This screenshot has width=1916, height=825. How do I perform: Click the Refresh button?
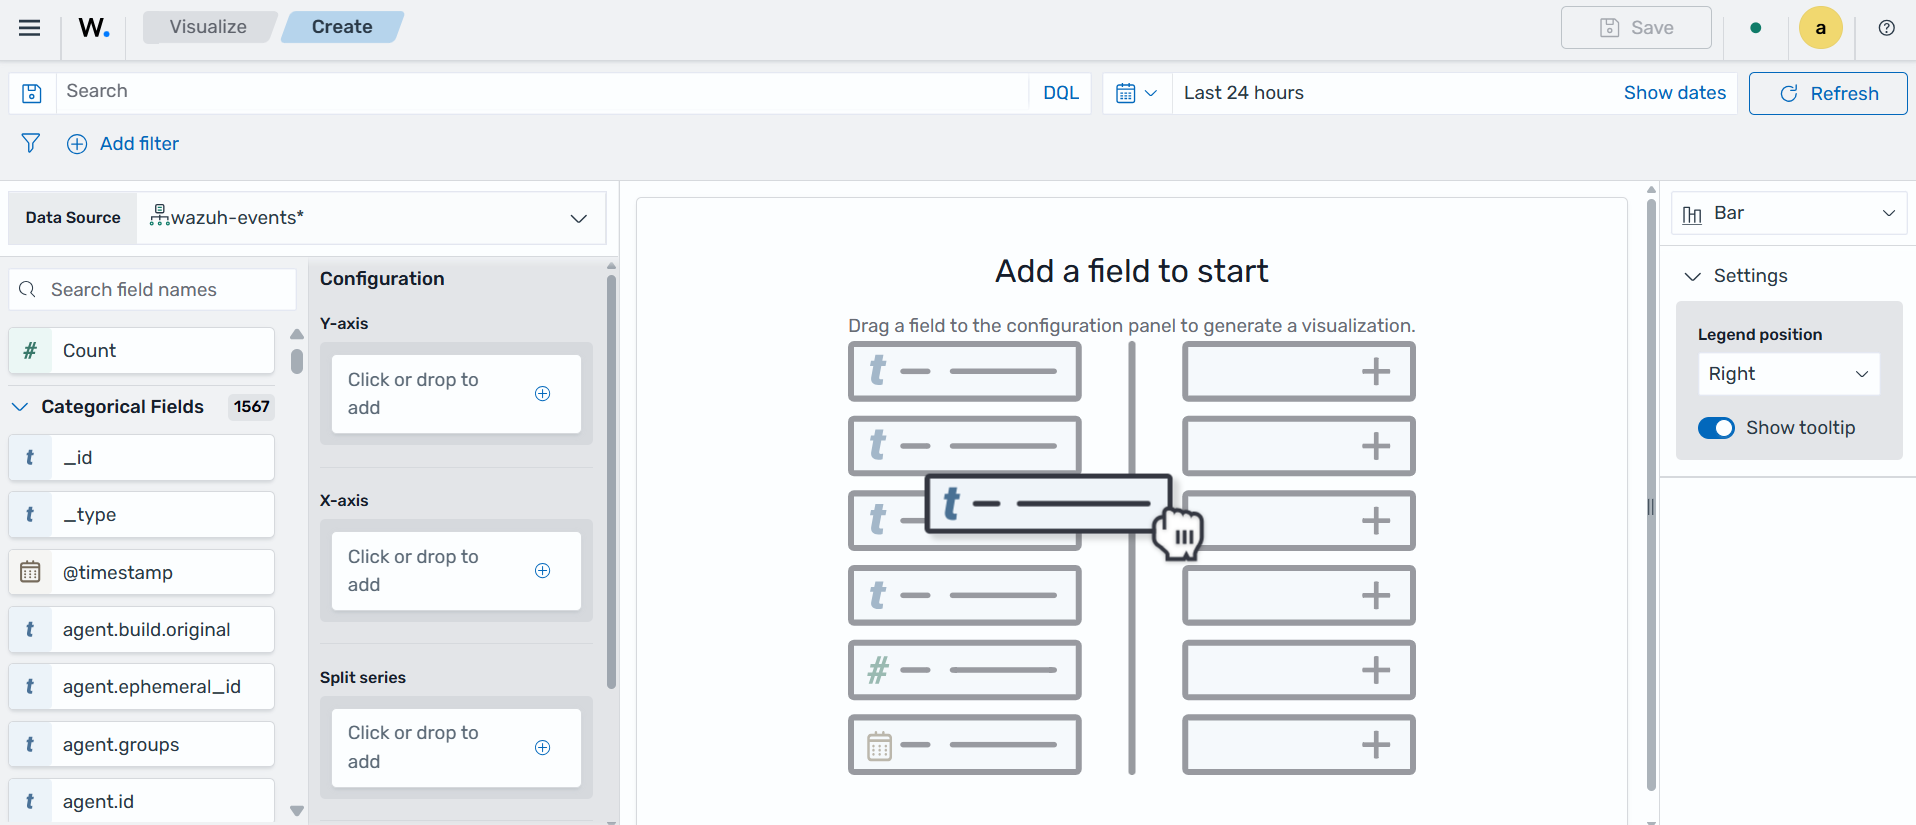pos(1828,93)
